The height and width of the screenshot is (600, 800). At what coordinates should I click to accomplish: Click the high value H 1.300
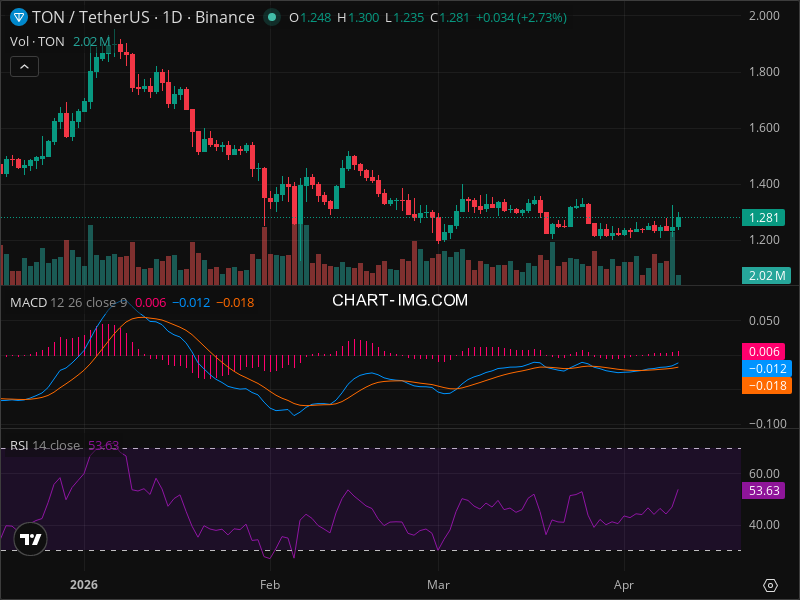pyautogui.click(x=358, y=18)
